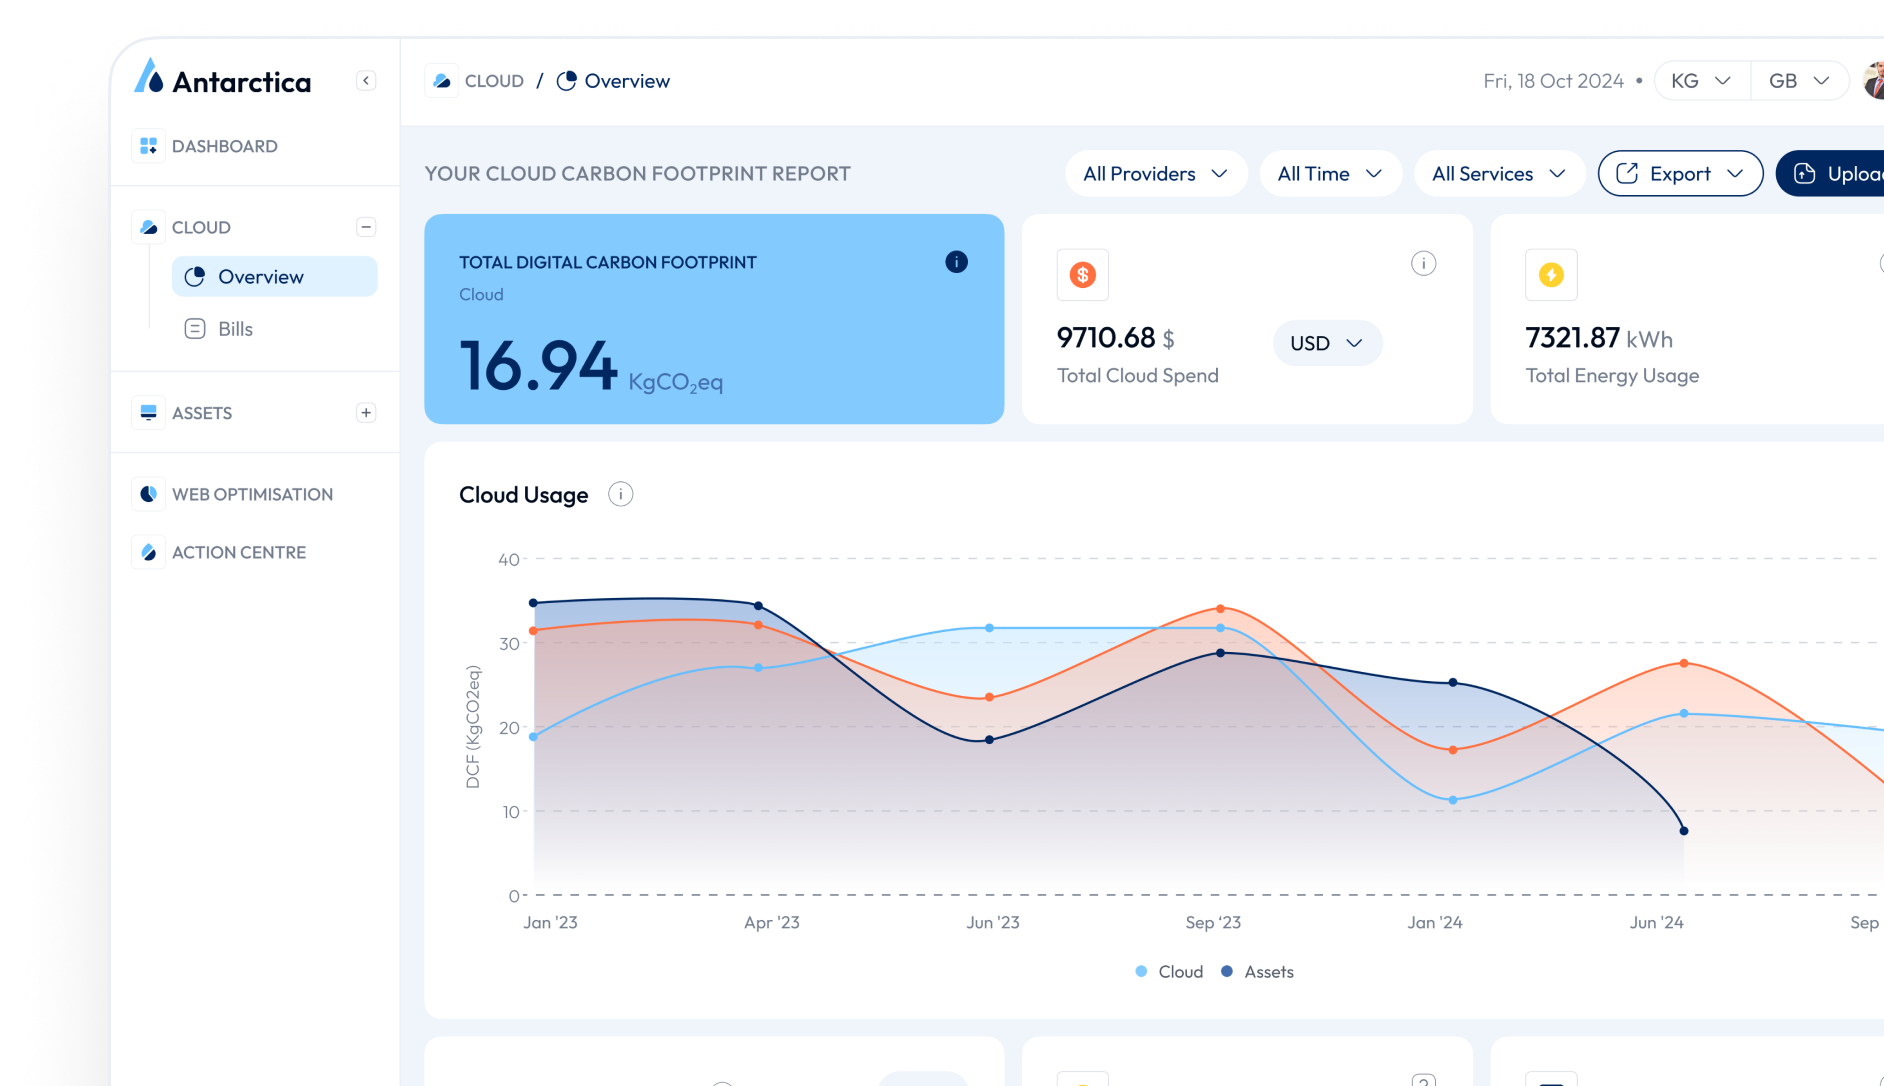Image resolution: width=1884 pixels, height=1086 pixels.
Task: Click the Sep '23 orange data point
Action: [1220, 609]
